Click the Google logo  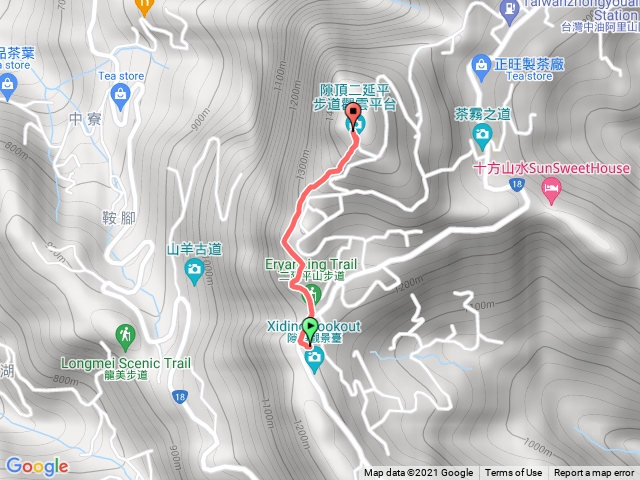[37, 467]
